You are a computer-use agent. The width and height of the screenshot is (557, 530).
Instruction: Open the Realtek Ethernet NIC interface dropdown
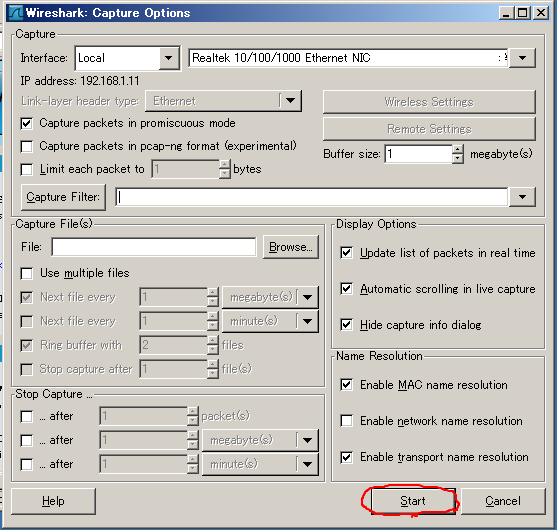pyautogui.click(x=522, y=58)
